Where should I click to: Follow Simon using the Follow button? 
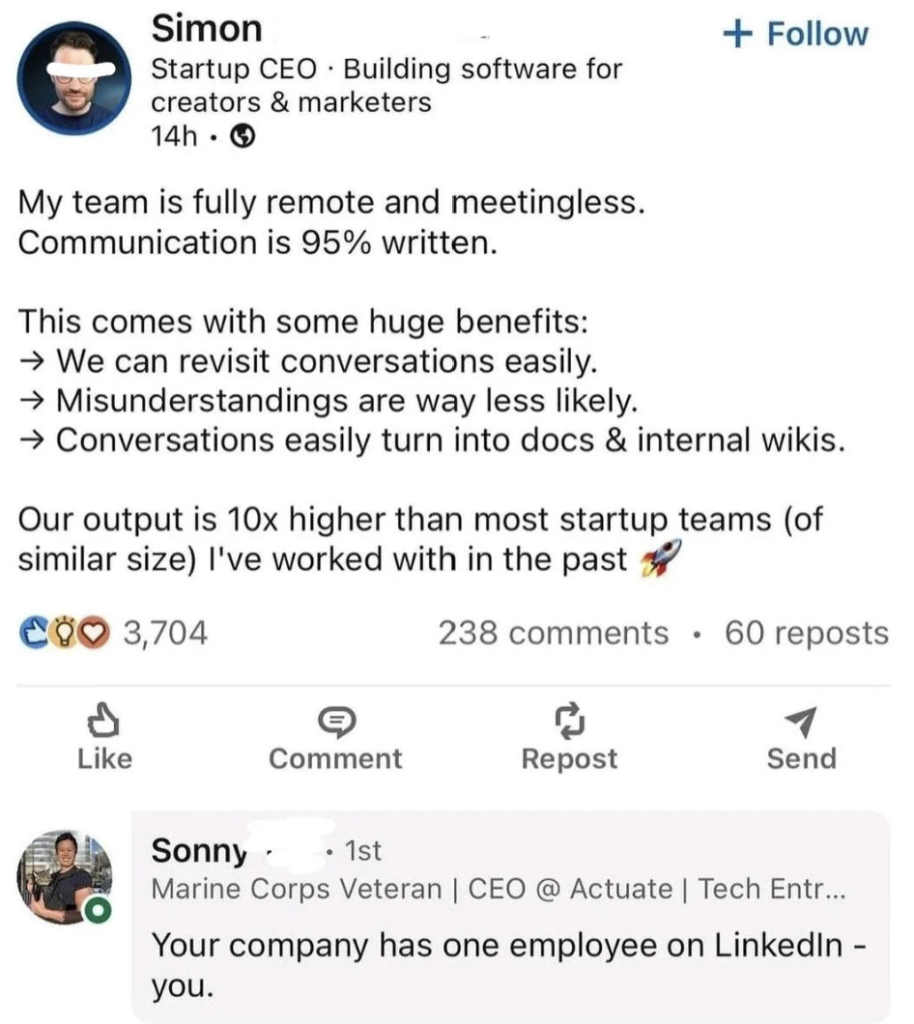tap(796, 34)
